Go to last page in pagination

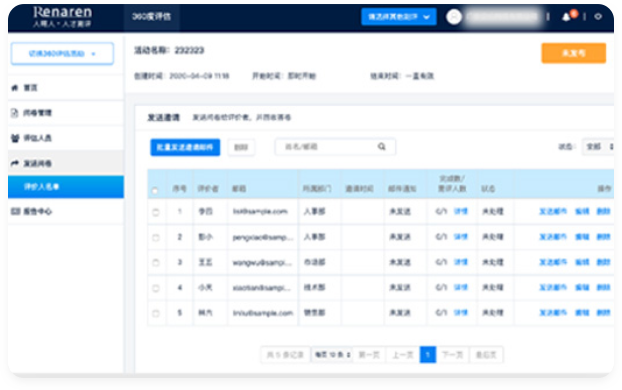point(486,355)
